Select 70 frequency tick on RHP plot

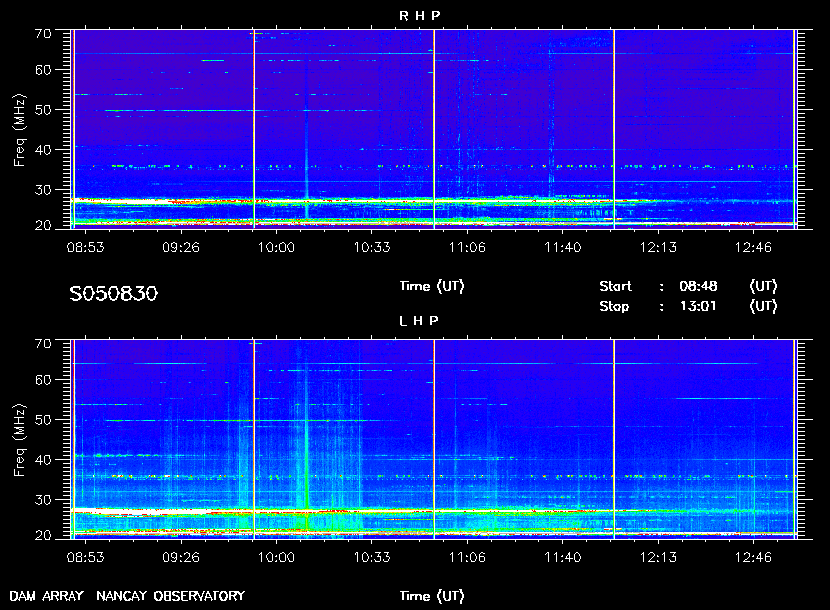[43, 34]
